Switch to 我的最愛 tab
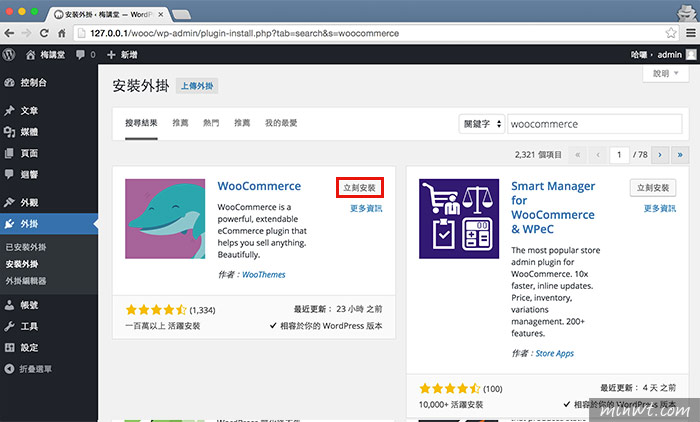Viewport: 700px width, 422px height. point(281,123)
